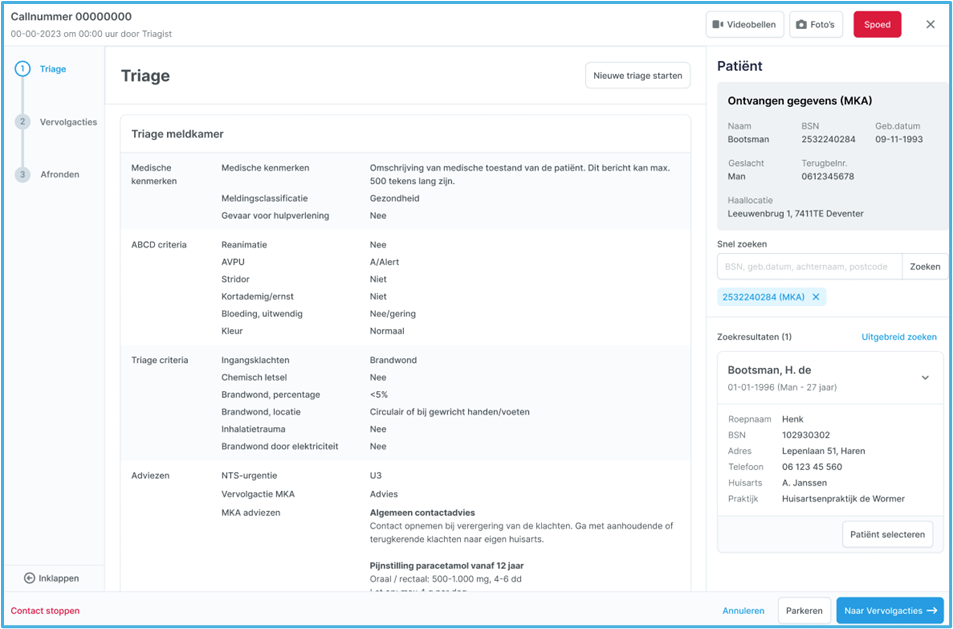Click Nieuwe triage starten button
The image size is (953, 629).
pyautogui.click(x=637, y=76)
